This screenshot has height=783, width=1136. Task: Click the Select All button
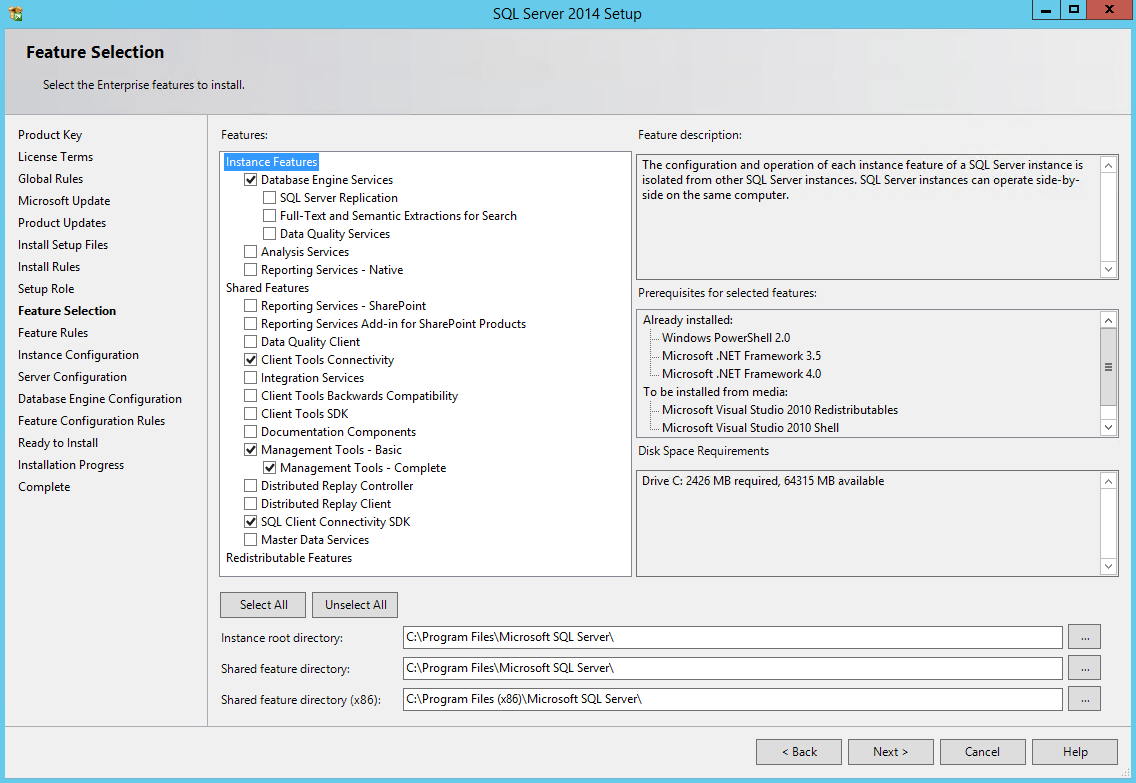pos(262,604)
